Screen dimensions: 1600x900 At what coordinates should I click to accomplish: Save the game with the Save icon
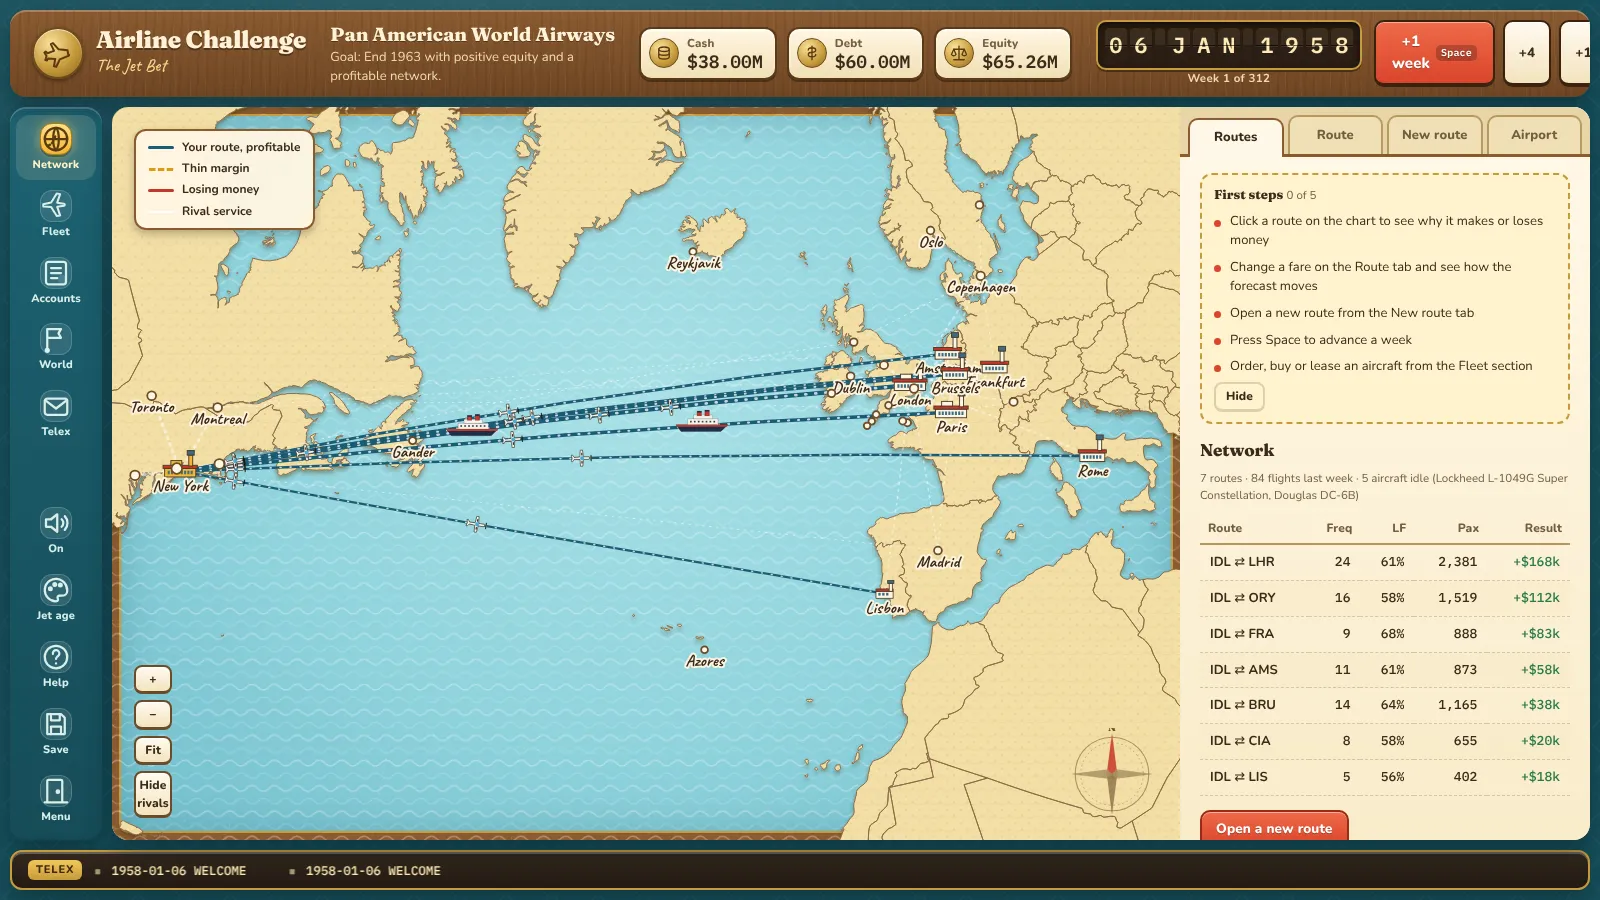point(56,732)
